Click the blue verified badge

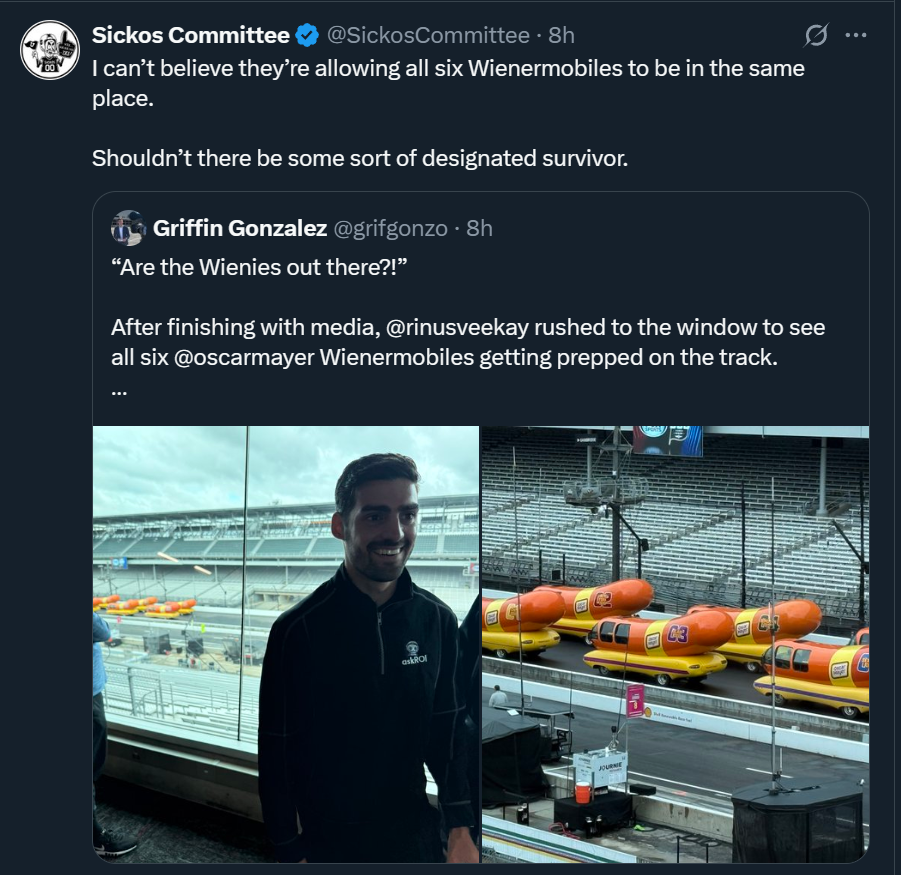point(307,35)
